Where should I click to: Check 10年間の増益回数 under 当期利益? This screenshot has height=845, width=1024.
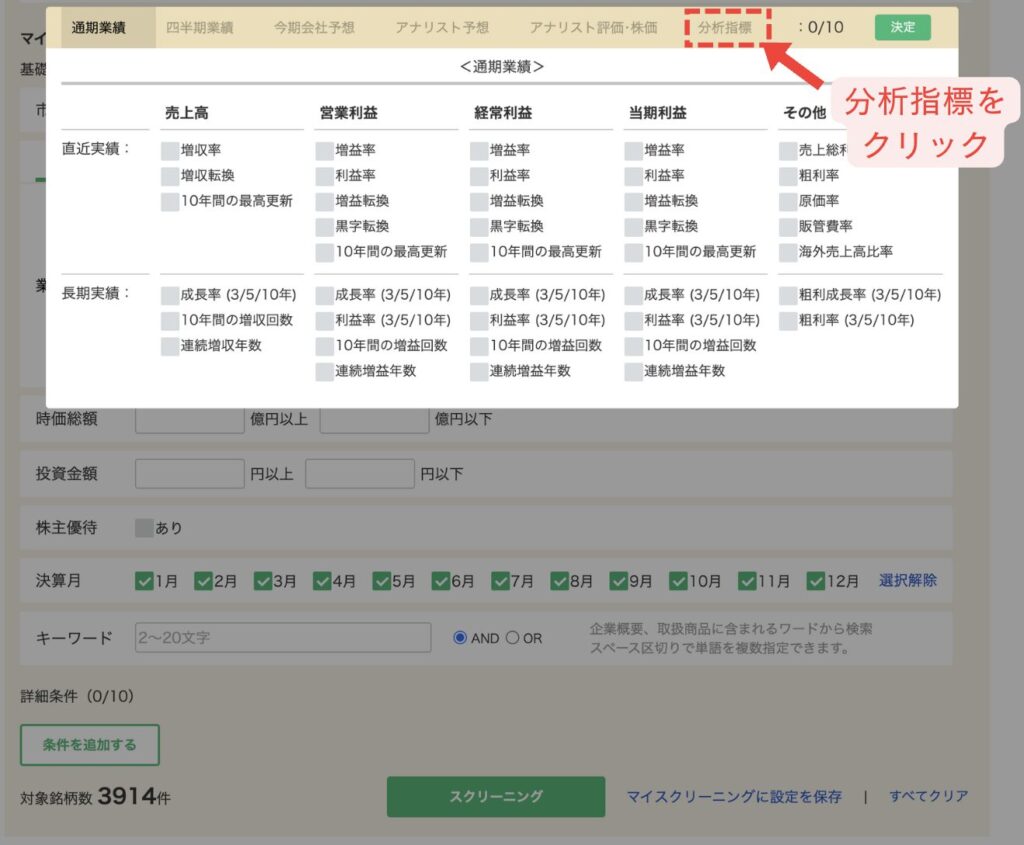(633, 347)
